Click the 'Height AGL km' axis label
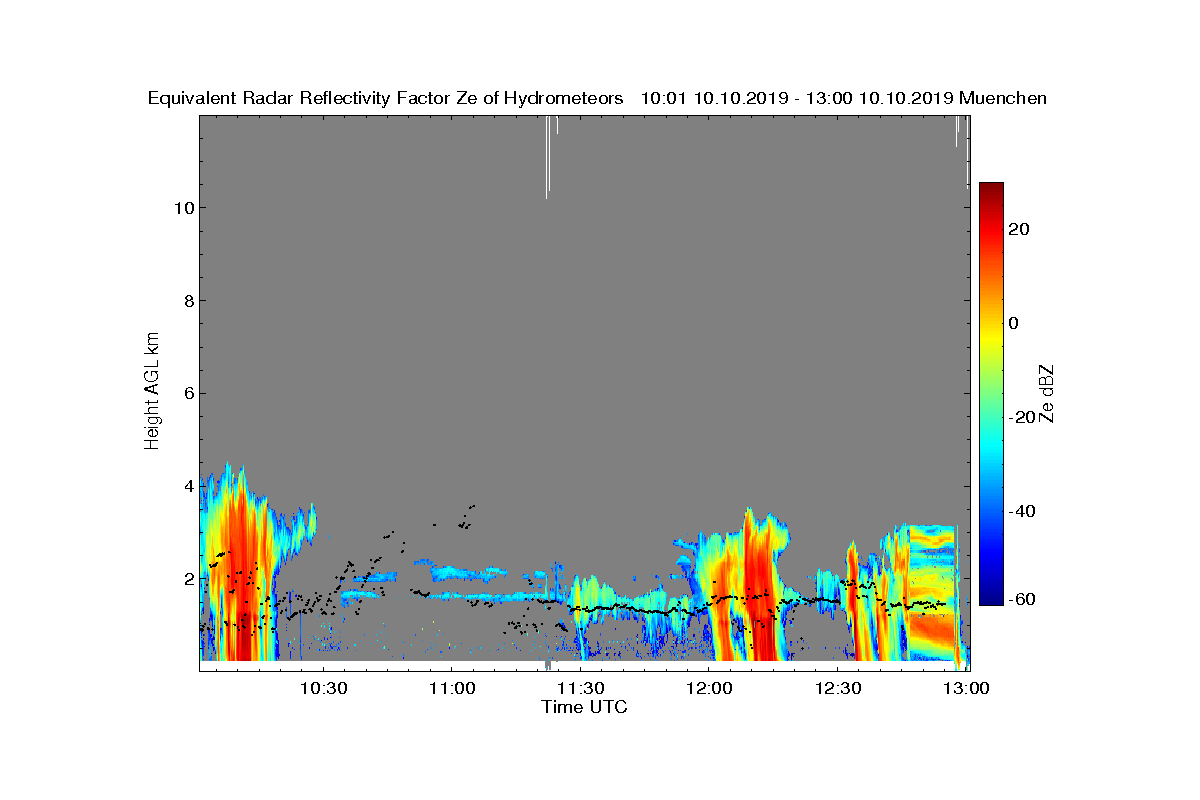Viewport: 1200px width, 800px height. (152, 391)
